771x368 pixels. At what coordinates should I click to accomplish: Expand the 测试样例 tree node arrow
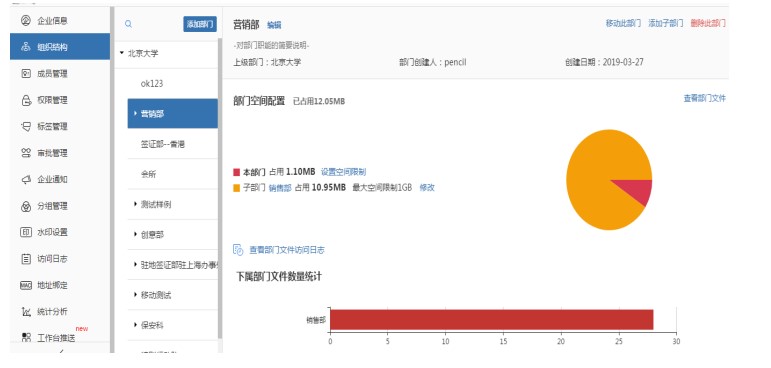coord(135,204)
